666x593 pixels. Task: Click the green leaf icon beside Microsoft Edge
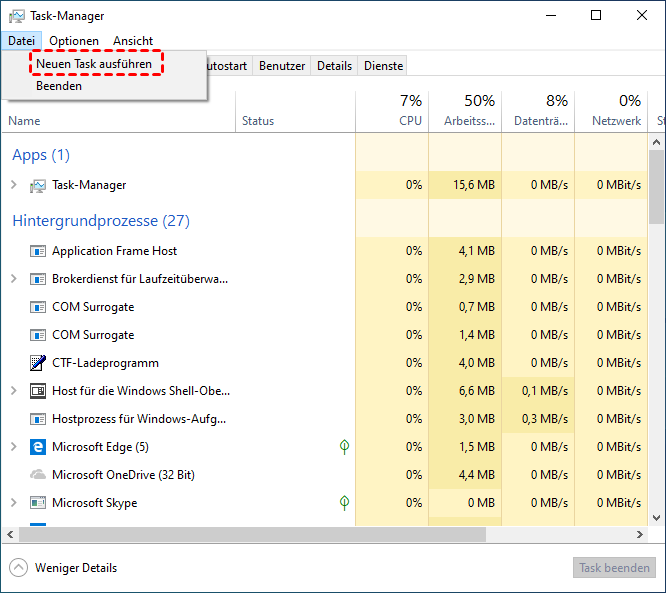[344, 446]
